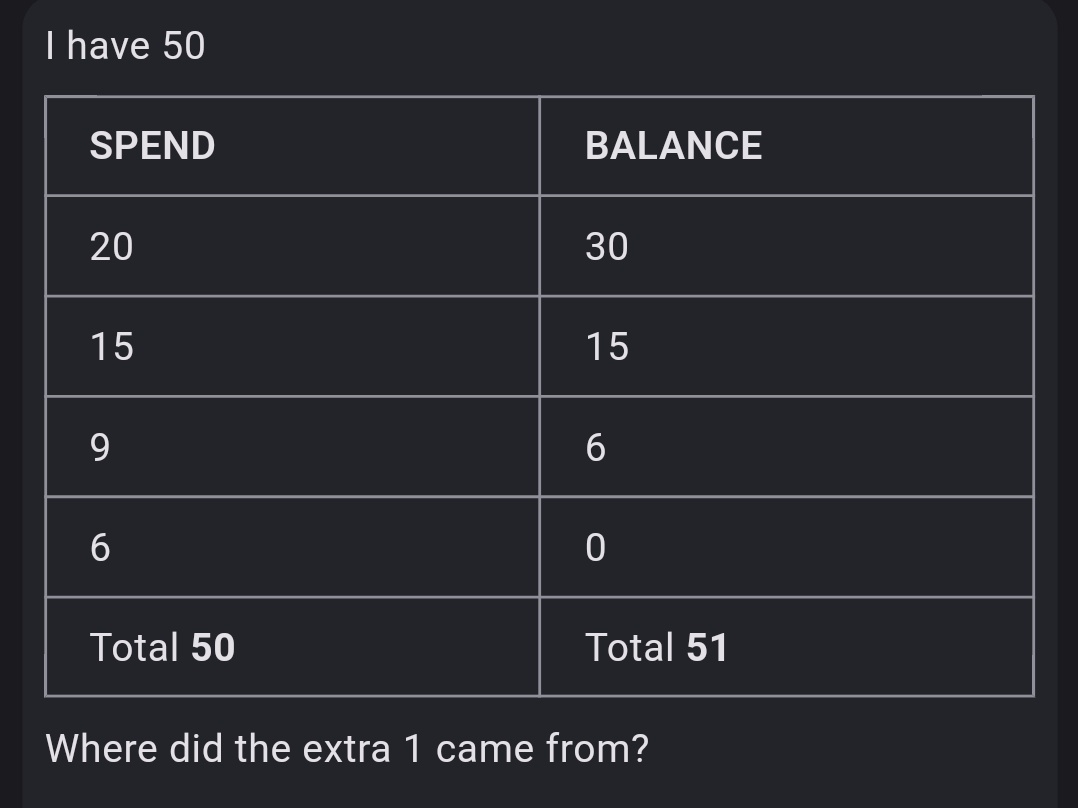
Task: Click the 20 cell under SPEND
Action: pos(111,246)
